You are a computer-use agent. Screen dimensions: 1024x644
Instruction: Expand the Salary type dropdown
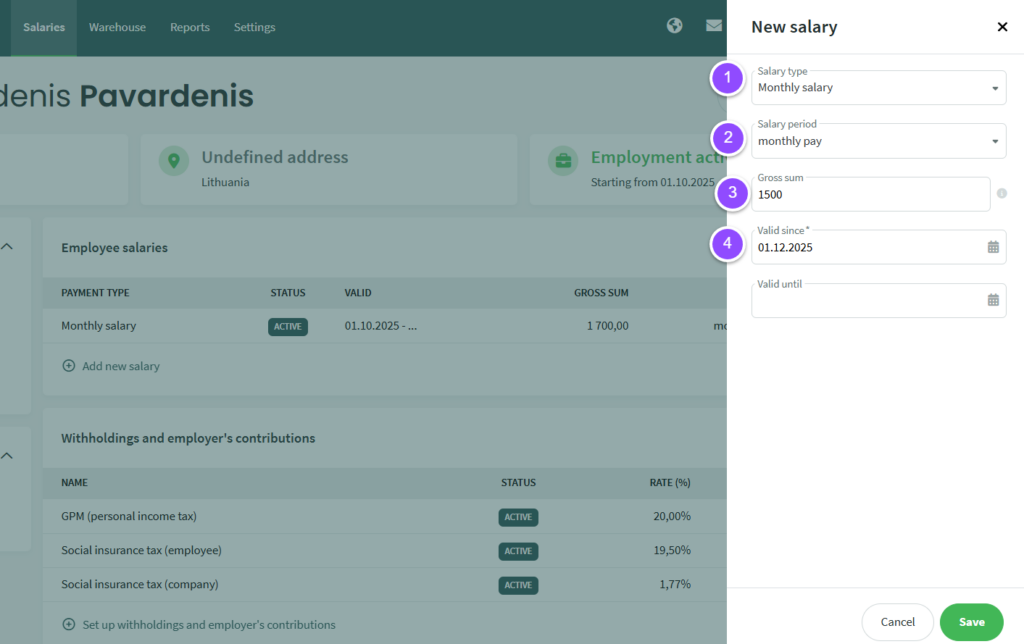point(994,88)
